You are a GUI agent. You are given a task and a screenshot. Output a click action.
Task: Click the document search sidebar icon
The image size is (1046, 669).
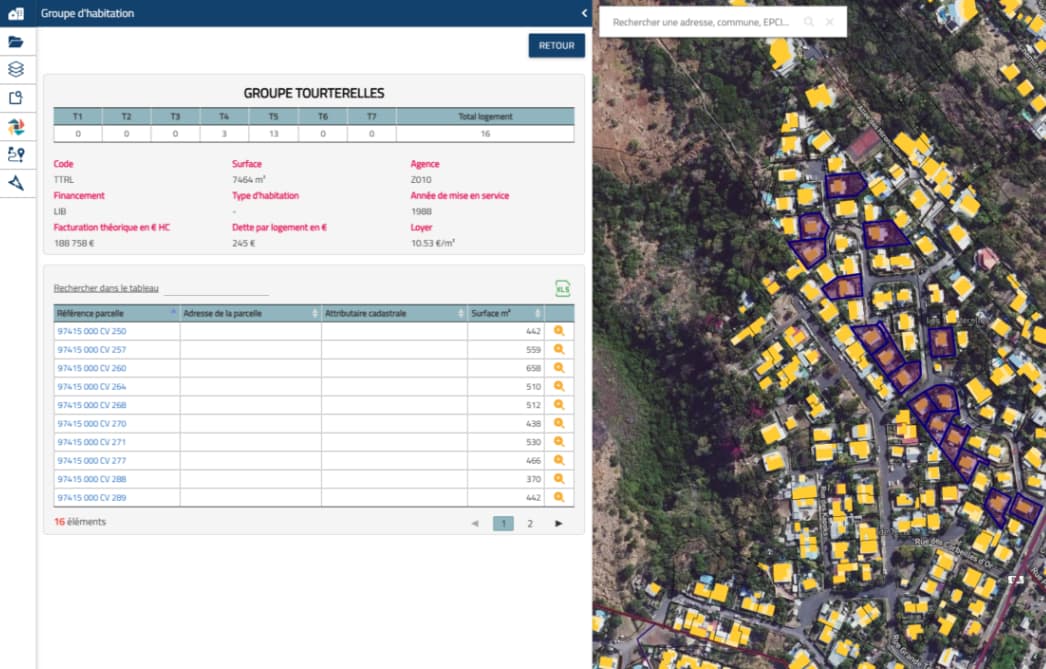[x=16, y=98]
